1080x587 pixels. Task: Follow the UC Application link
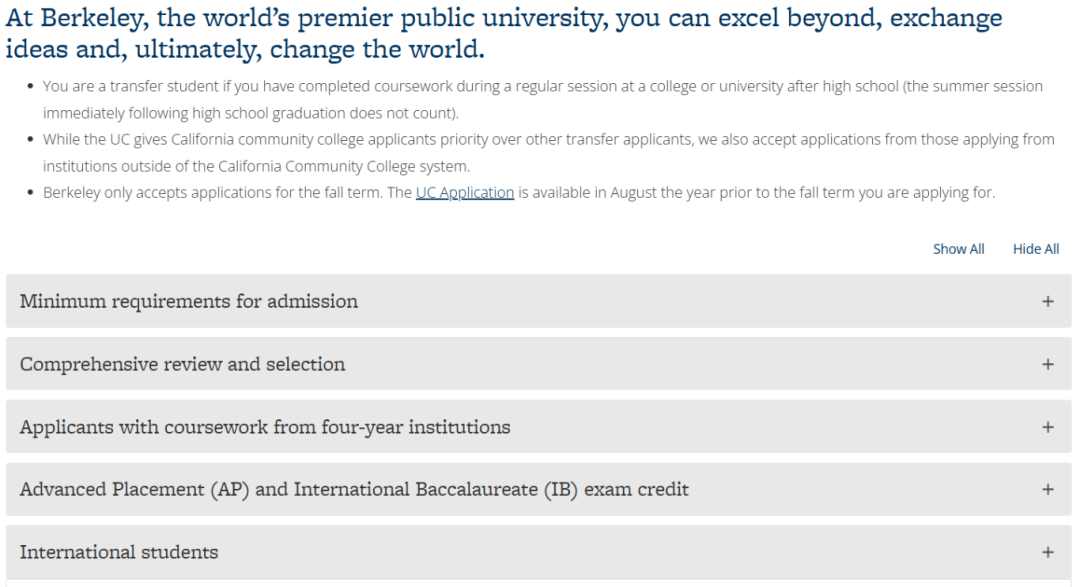click(x=464, y=193)
